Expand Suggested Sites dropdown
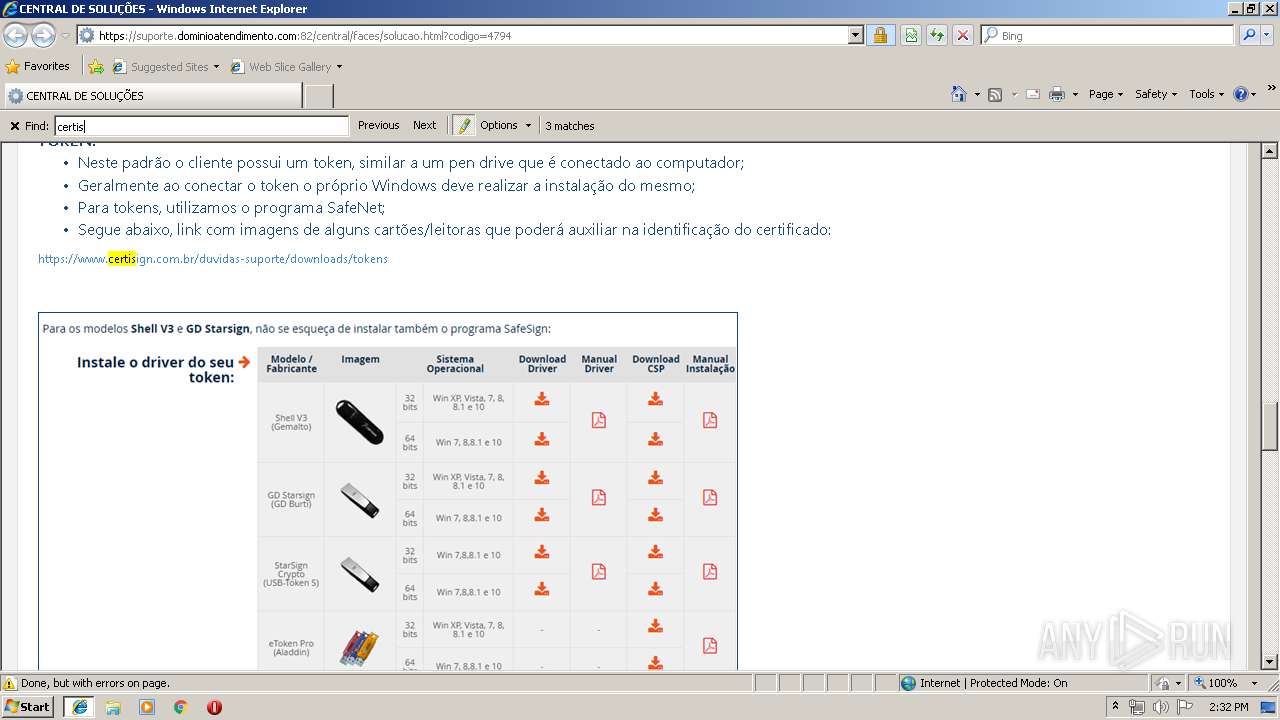 point(216,67)
